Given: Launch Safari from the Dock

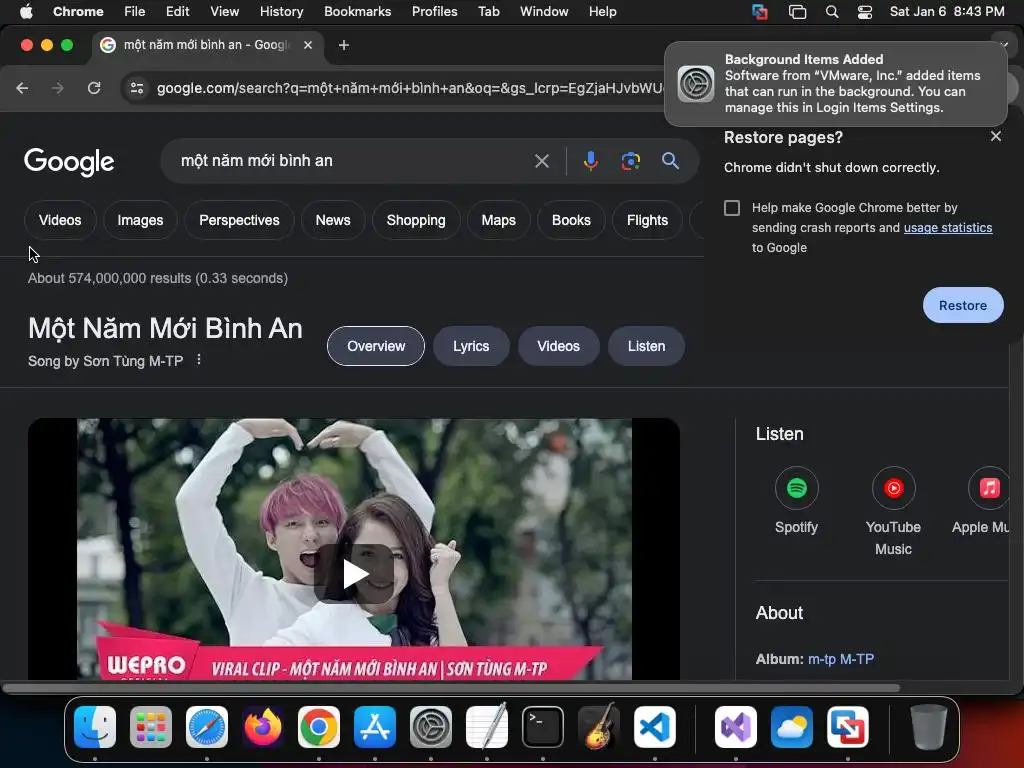Looking at the screenshot, I should point(207,727).
